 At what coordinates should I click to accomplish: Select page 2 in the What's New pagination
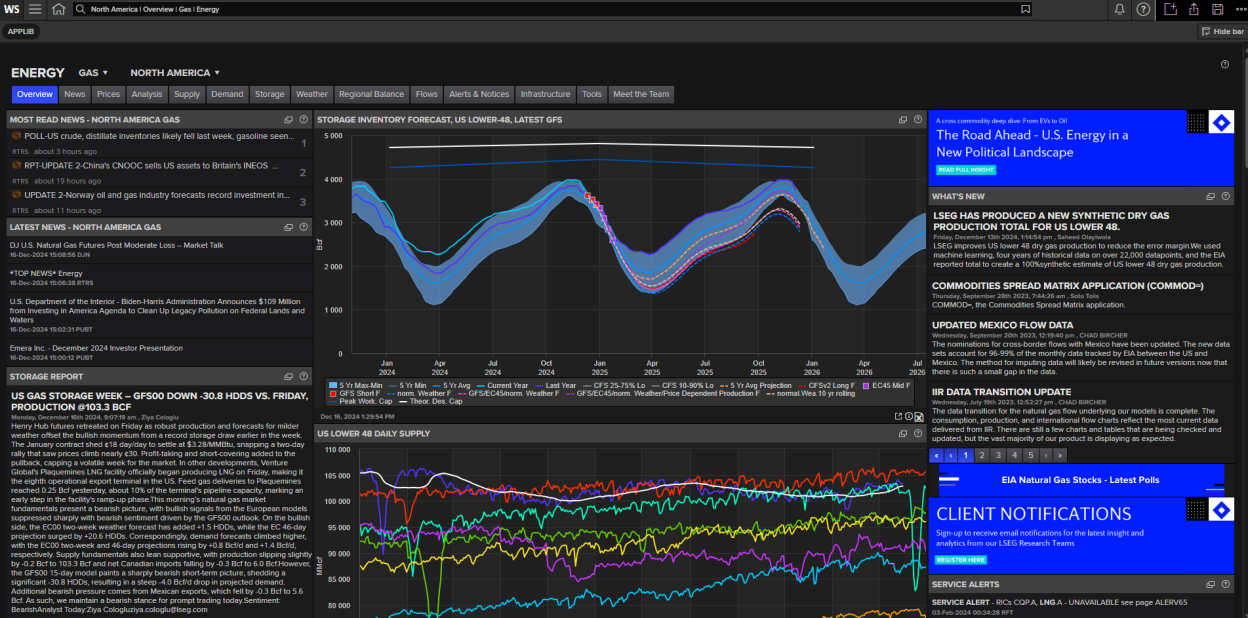click(981, 455)
